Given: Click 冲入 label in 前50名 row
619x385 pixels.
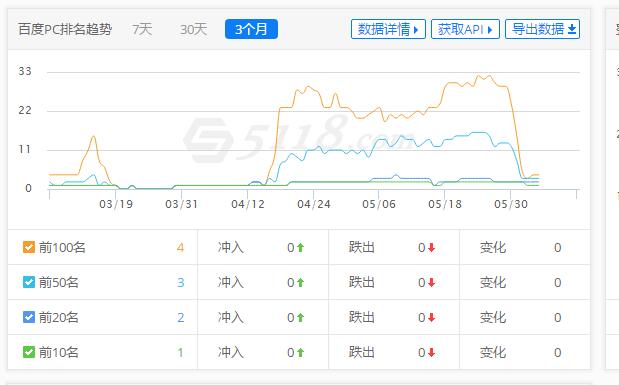Looking at the screenshot, I should click(231, 282).
